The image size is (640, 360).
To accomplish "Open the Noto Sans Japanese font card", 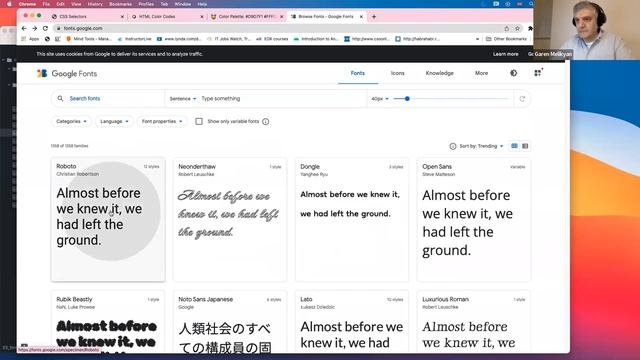I will click(x=230, y=321).
